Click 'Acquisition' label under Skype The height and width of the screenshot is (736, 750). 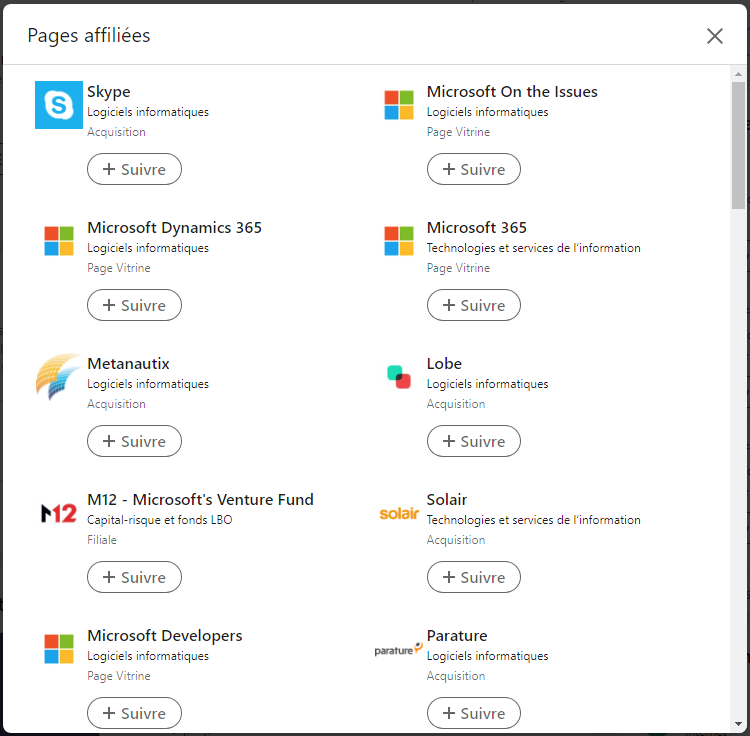[x=116, y=132]
